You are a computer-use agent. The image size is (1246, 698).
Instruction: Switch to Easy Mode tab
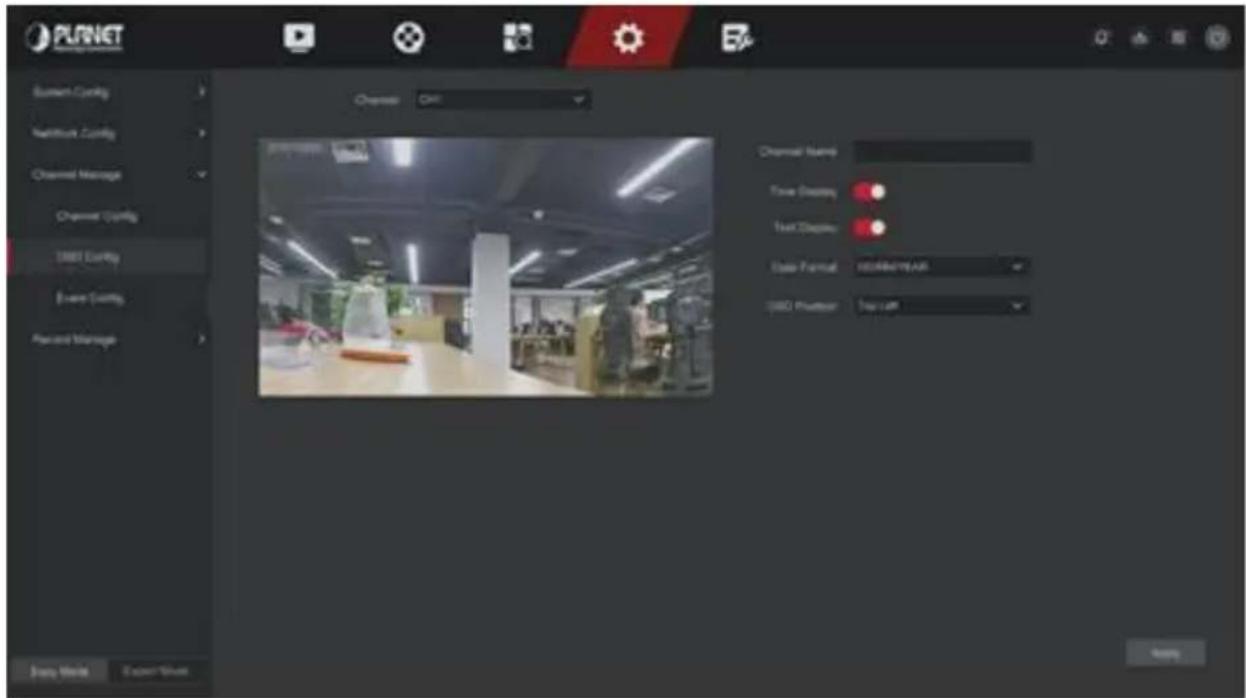[x=57, y=671]
